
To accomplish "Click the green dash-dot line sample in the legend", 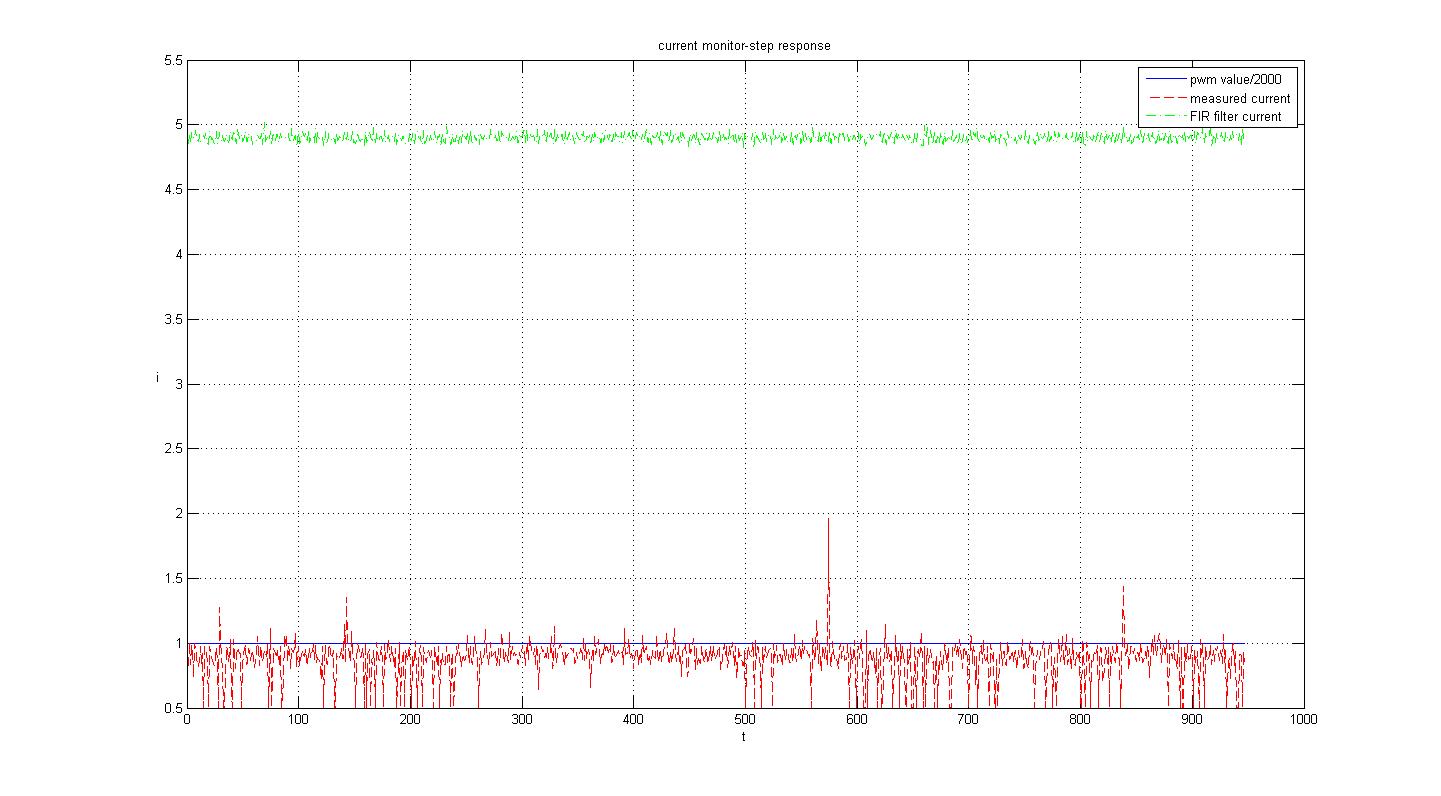I will (x=1164, y=117).
